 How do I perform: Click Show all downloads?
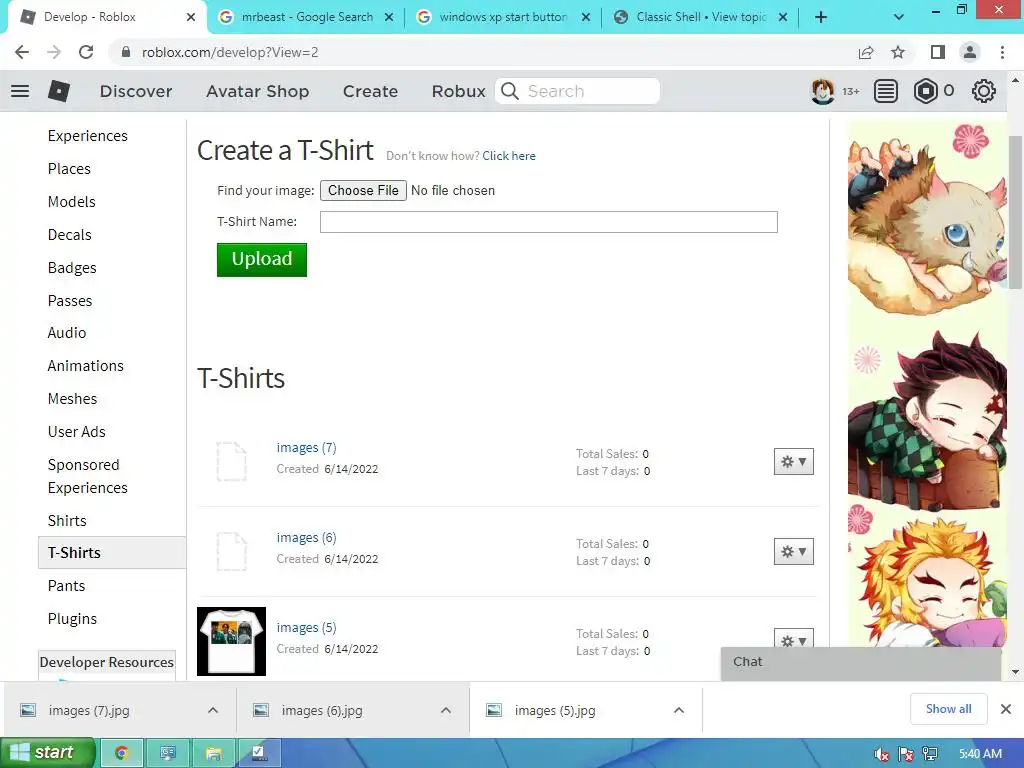[x=948, y=709]
